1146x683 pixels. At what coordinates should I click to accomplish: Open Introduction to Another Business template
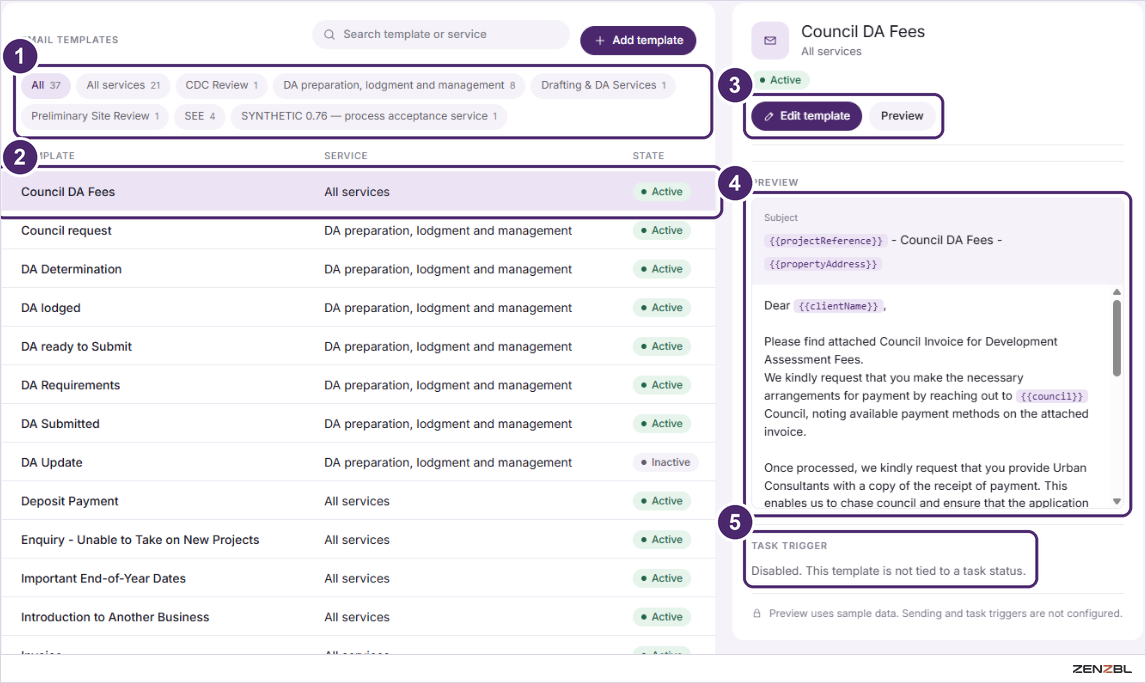[x=358, y=618]
